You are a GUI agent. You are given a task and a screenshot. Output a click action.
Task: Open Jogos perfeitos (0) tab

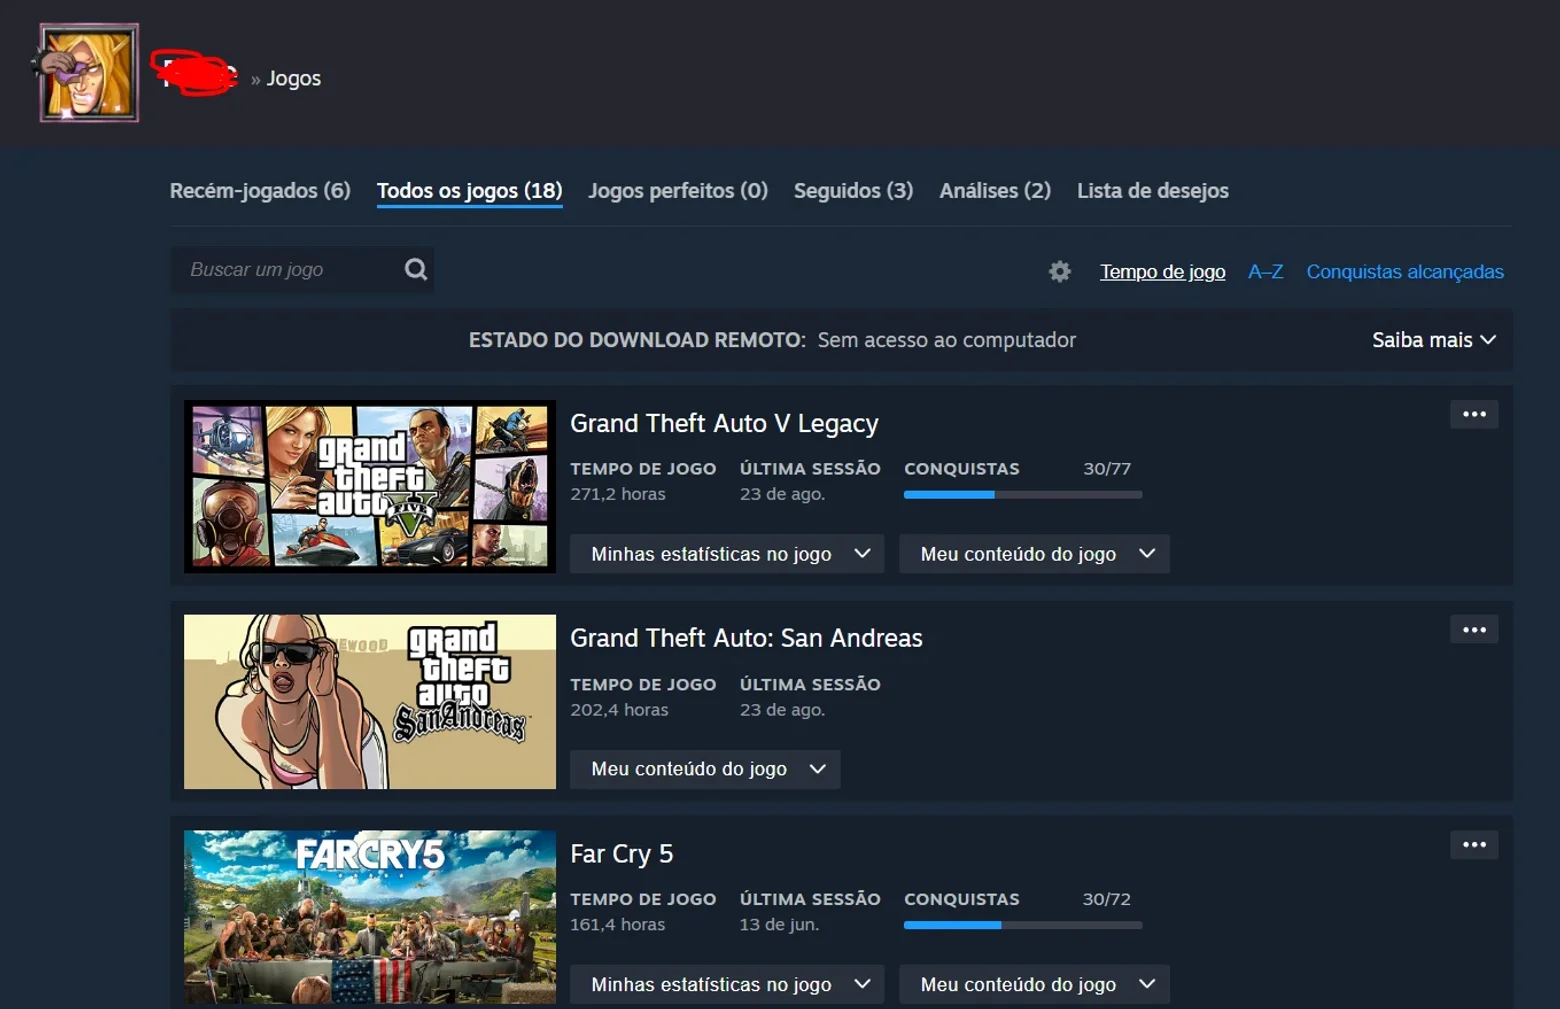pyautogui.click(x=678, y=191)
